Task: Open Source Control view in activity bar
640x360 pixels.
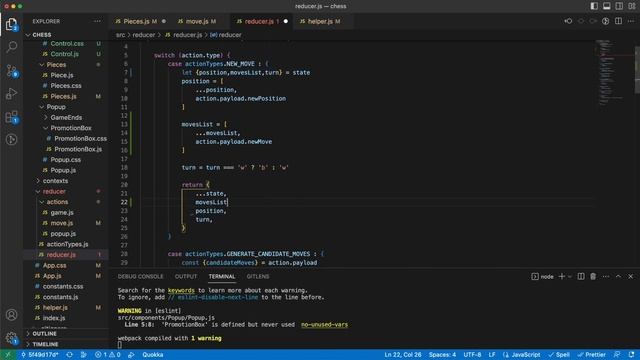Action: tap(11, 71)
